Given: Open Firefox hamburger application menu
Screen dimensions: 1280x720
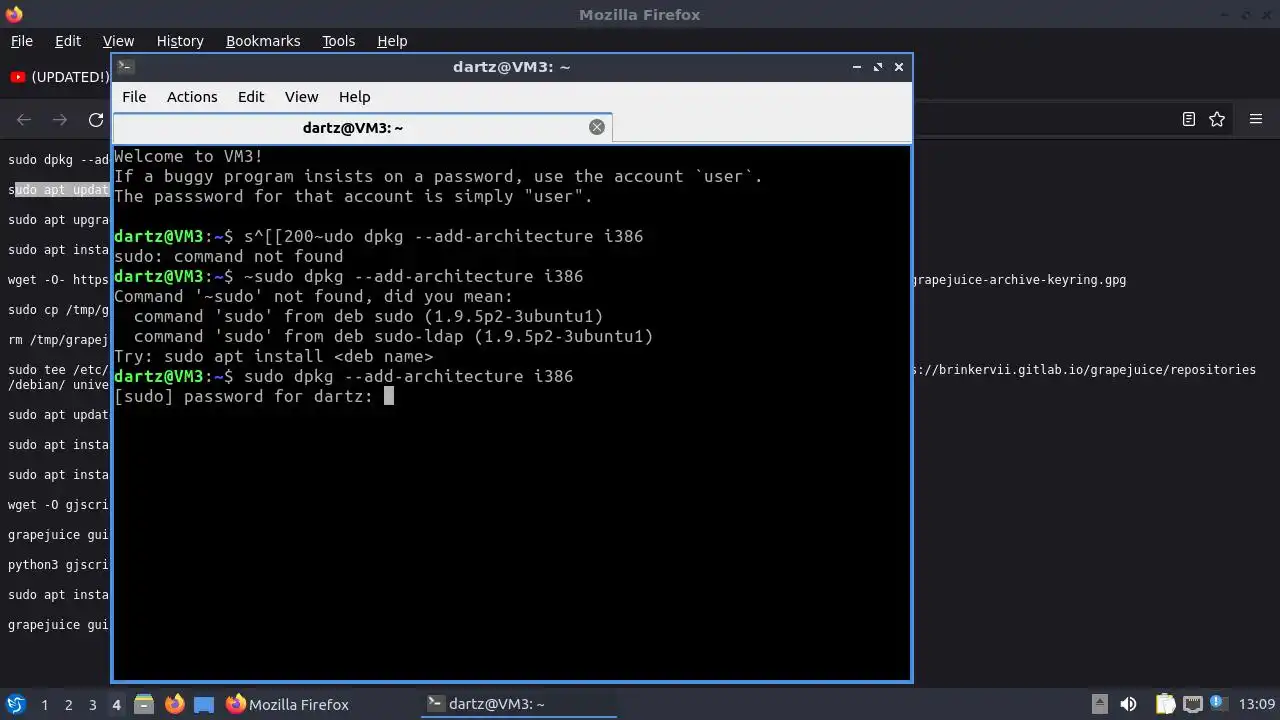Looking at the screenshot, I should click(1256, 119).
